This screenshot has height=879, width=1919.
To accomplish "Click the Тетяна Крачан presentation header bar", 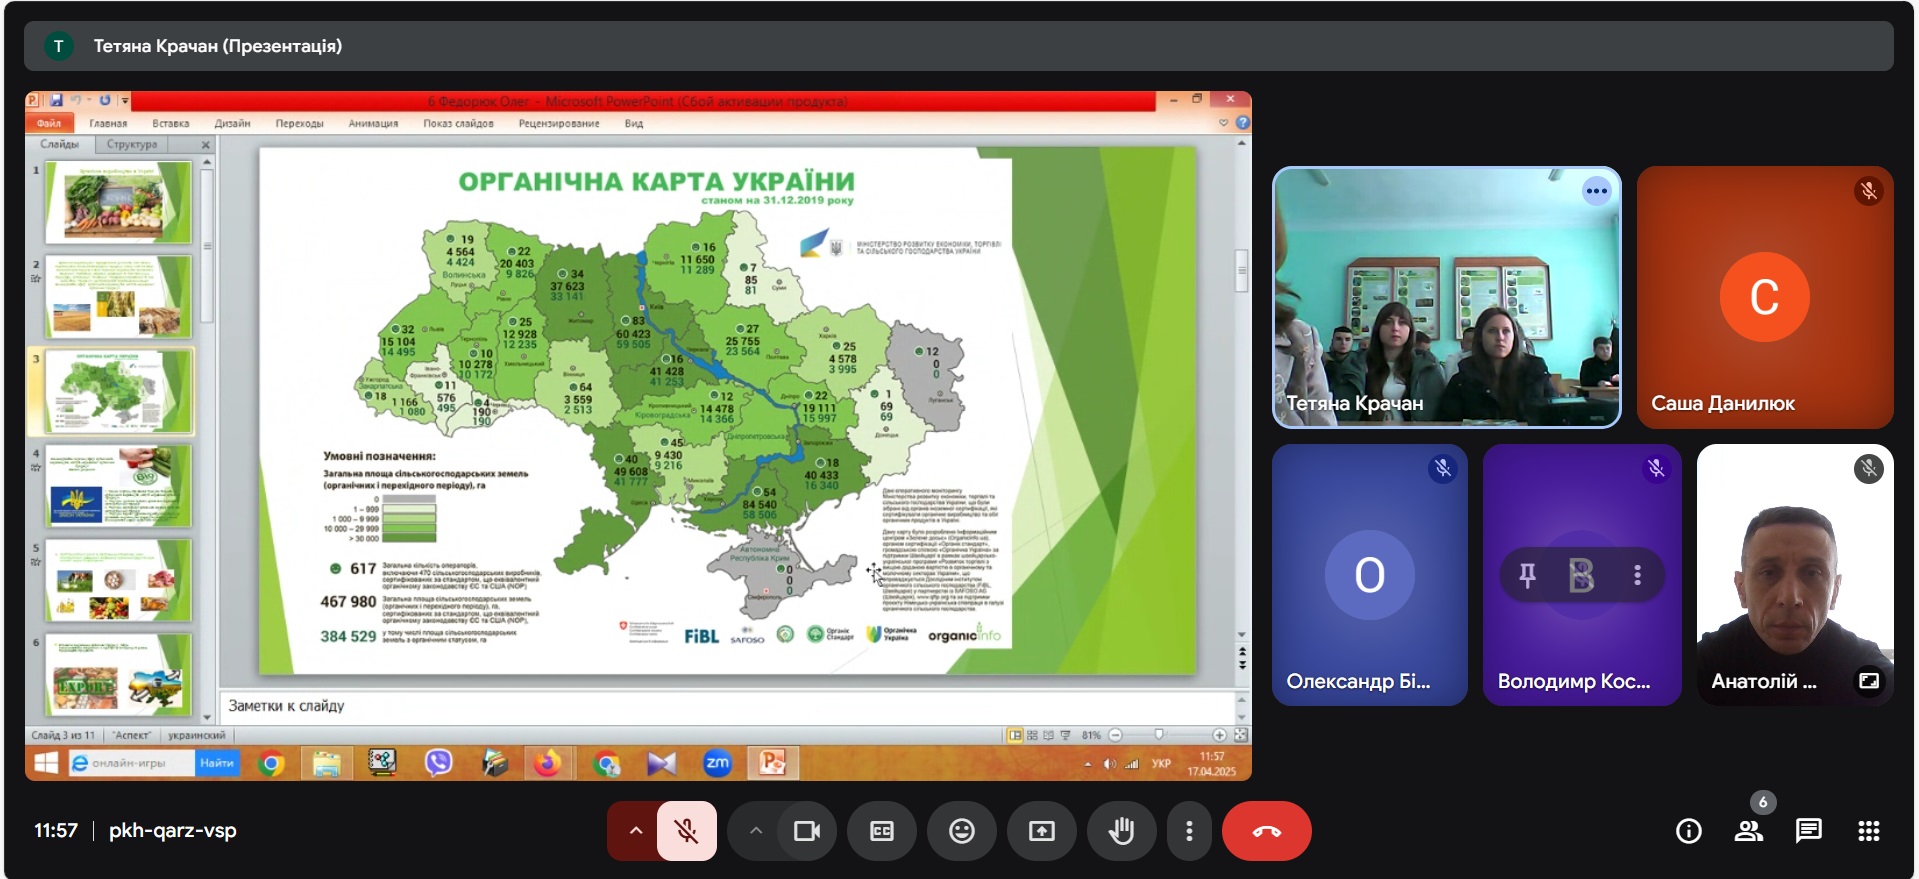I will 958,46.
